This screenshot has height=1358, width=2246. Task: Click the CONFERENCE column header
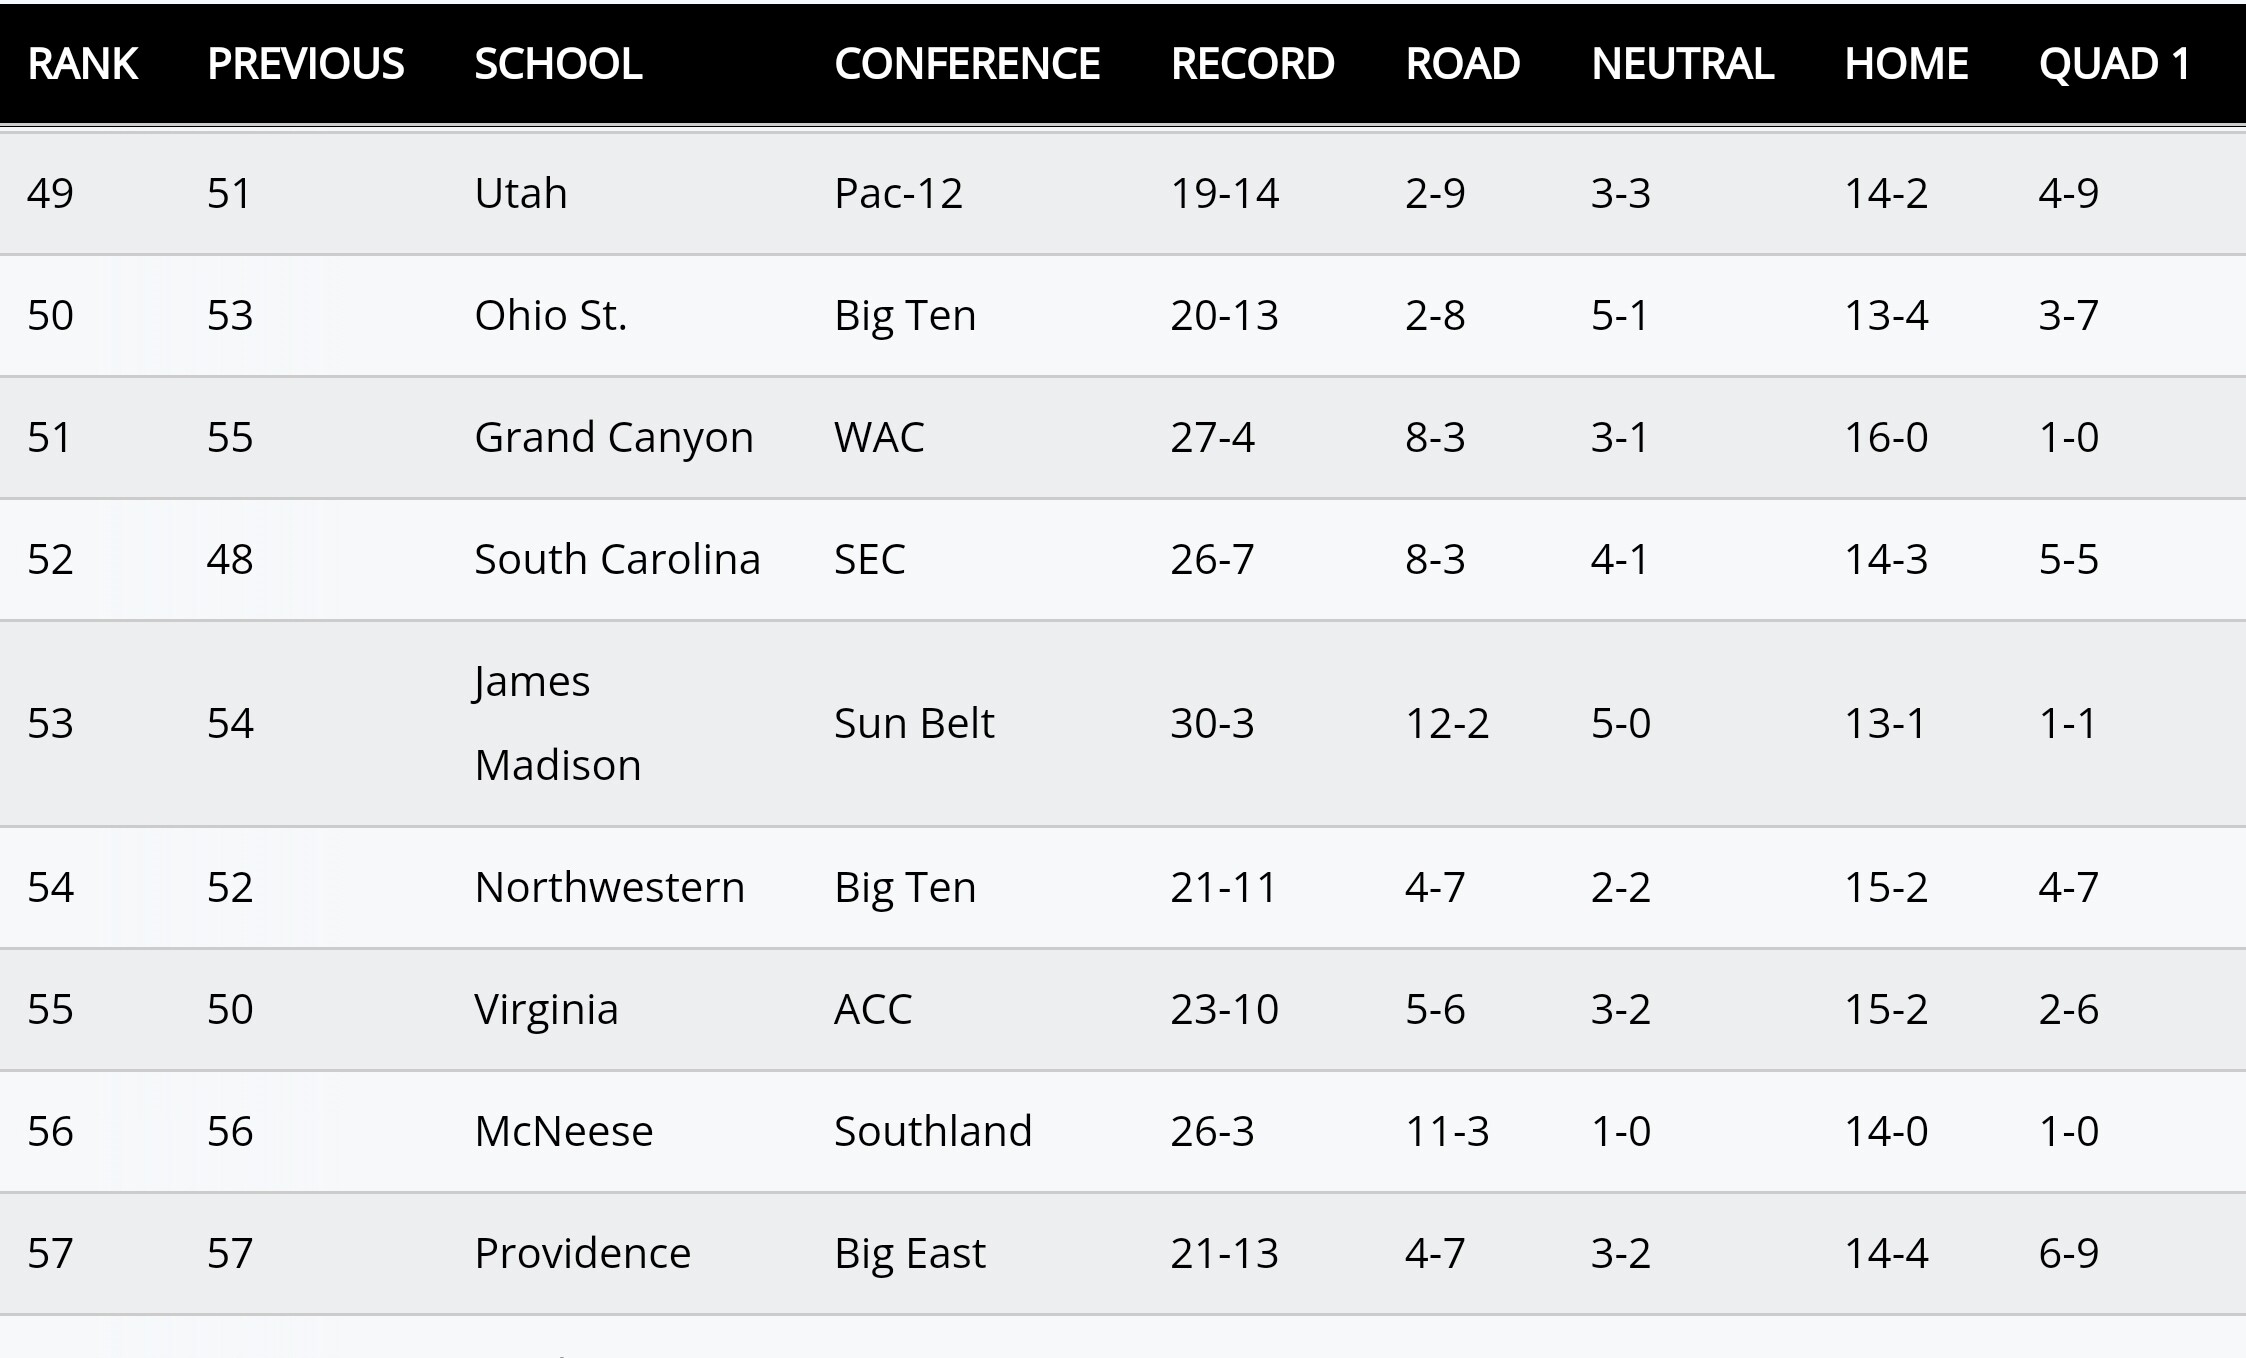pos(967,64)
